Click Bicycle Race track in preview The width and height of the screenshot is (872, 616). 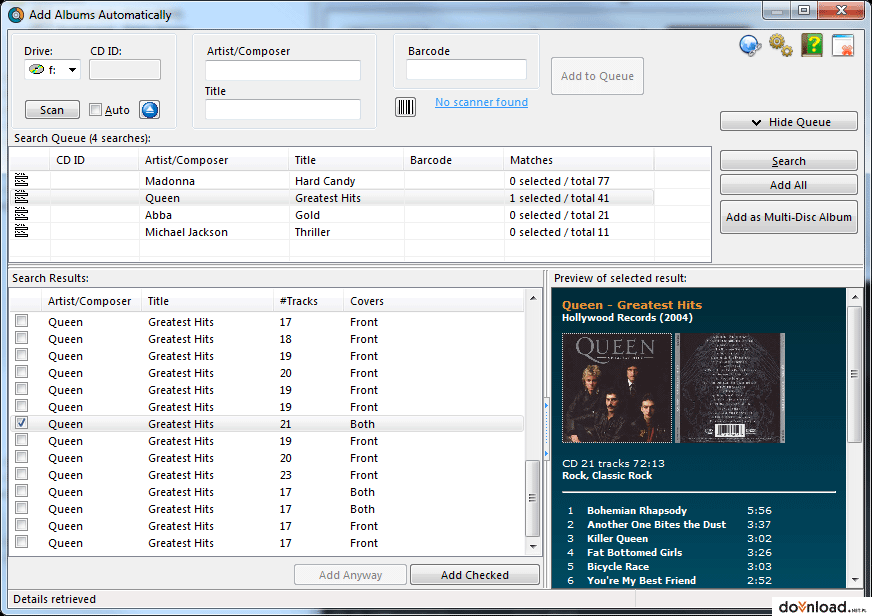(x=618, y=567)
